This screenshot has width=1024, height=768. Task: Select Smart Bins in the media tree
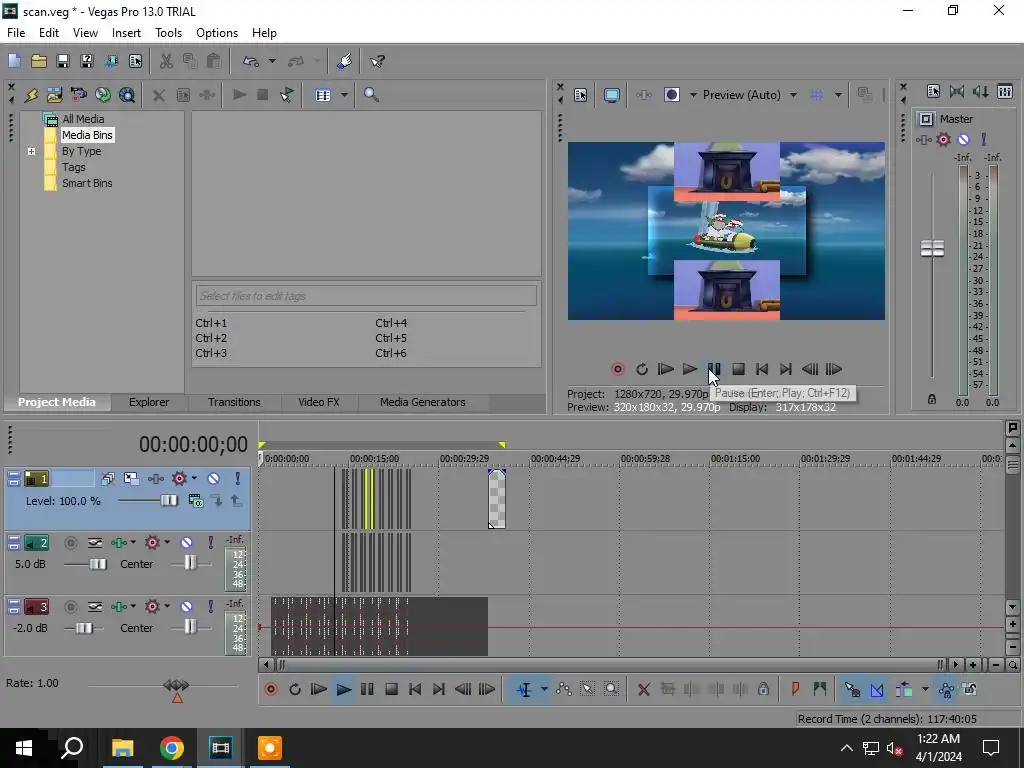click(87, 184)
